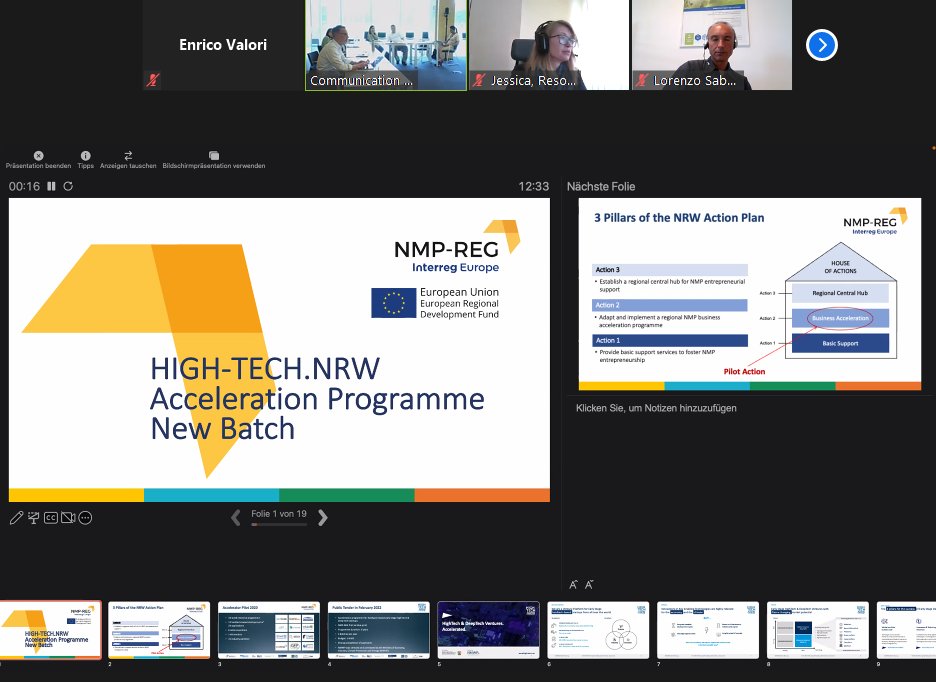The height and width of the screenshot is (682, 936).
Task: Select Jessica participant video tile
Action: coord(549,45)
